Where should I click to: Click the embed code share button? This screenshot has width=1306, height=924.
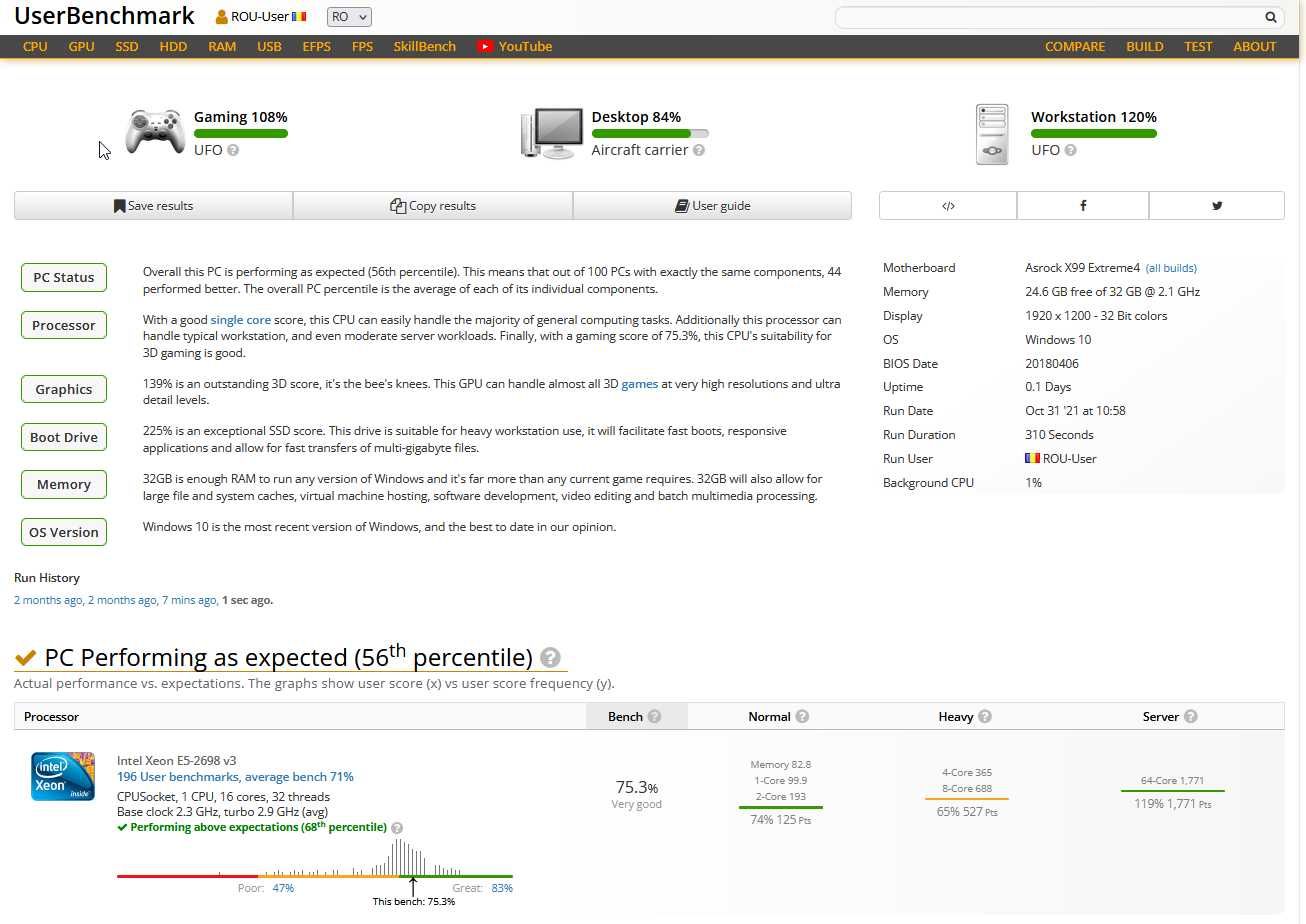(948, 205)
